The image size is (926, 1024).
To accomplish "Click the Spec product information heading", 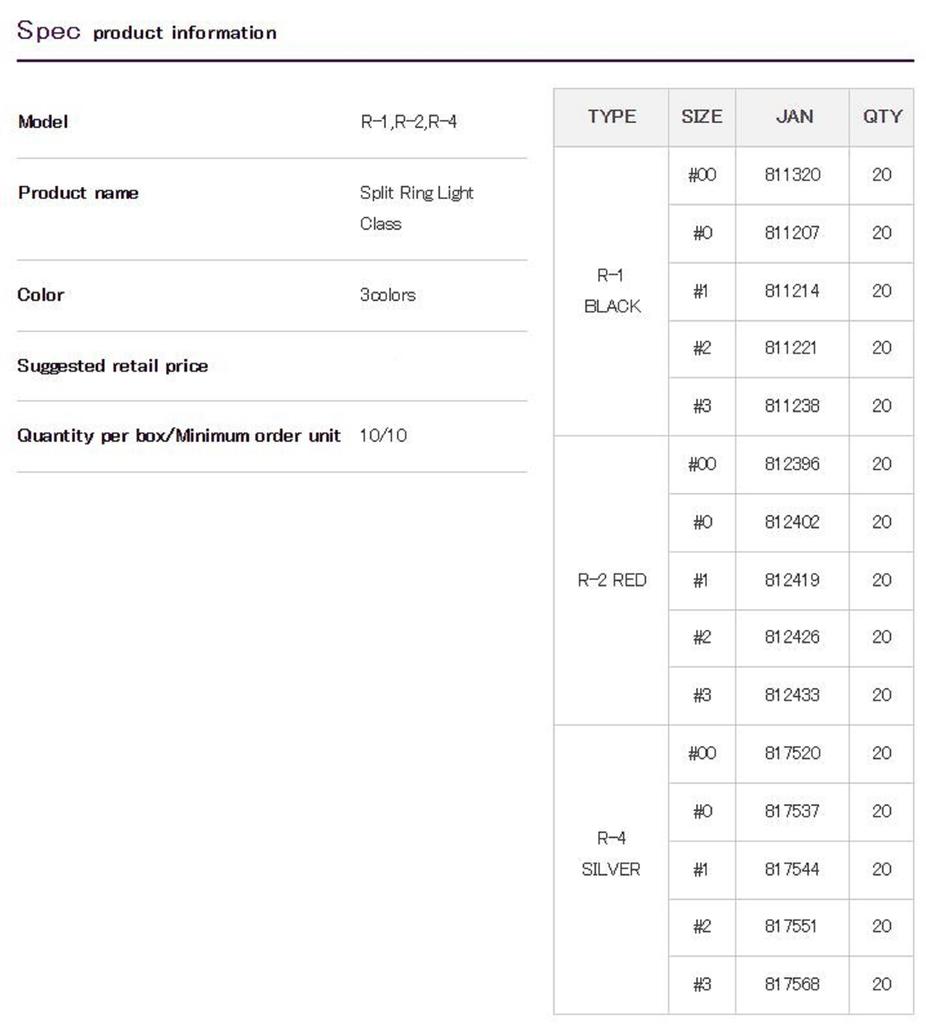I will [147, 31].
